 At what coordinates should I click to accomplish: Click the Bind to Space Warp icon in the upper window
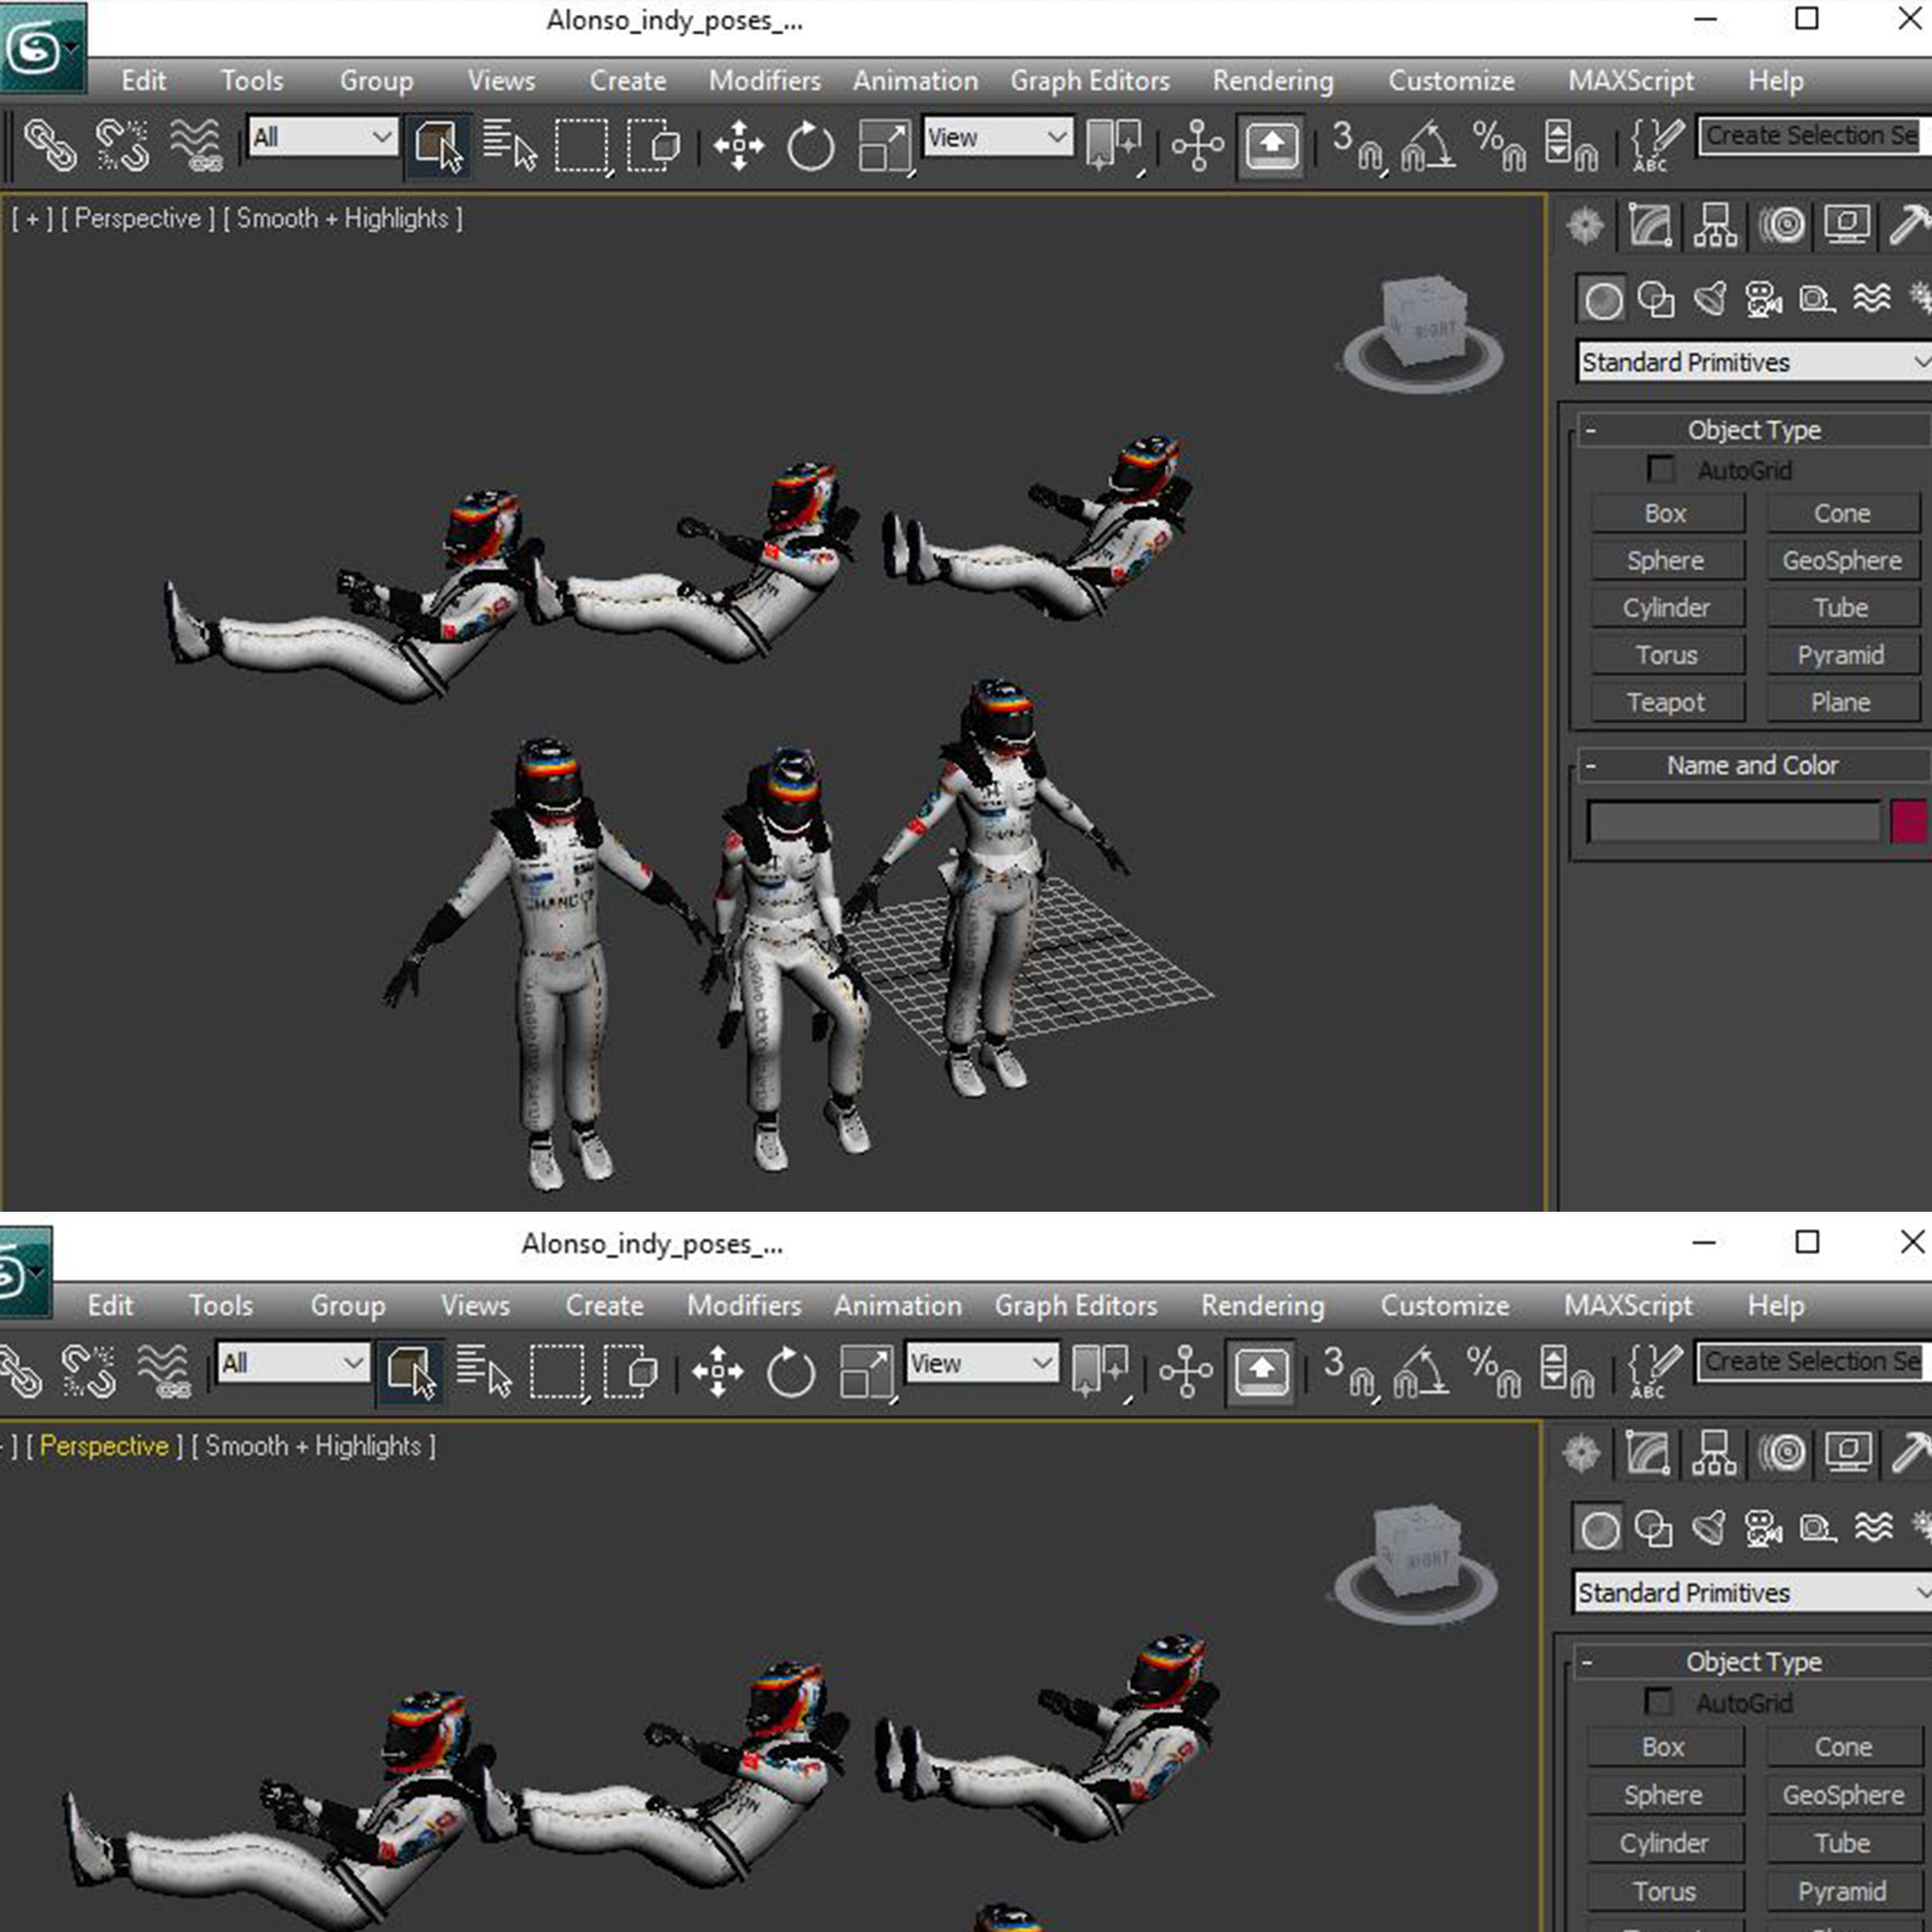click(195, 145)
